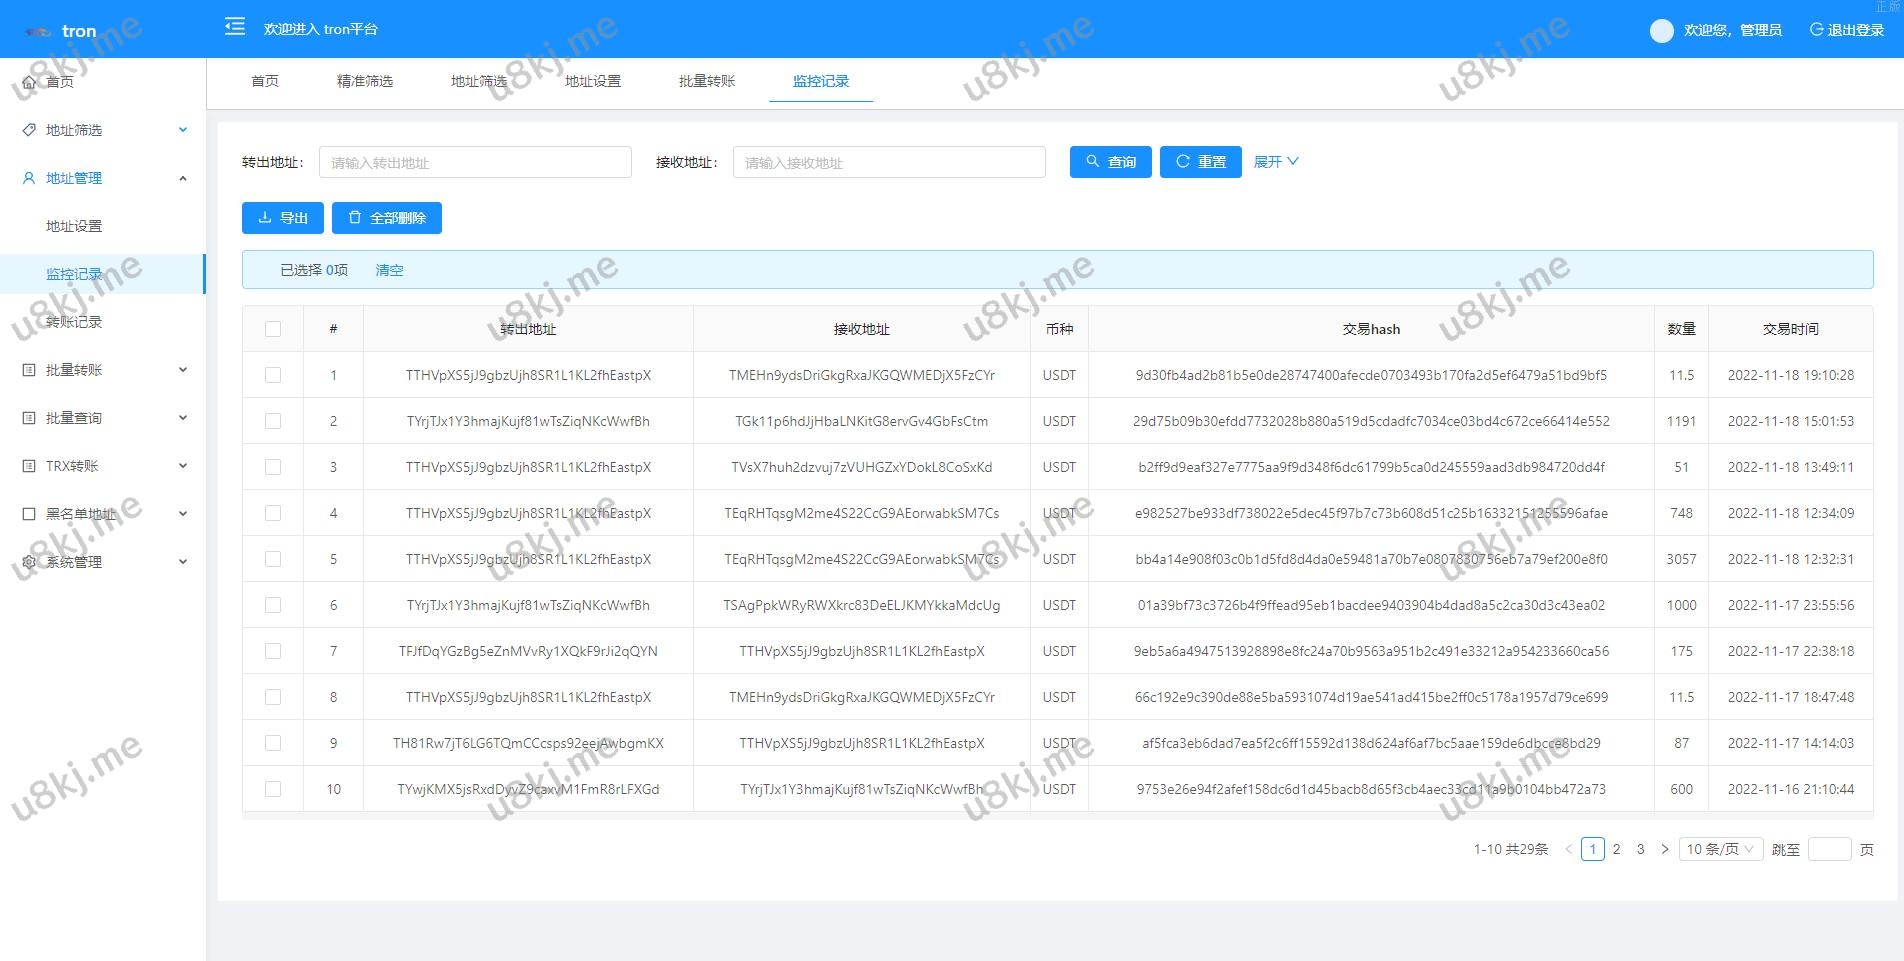Switch to the 精准筛选 tab

coord(365,81)
